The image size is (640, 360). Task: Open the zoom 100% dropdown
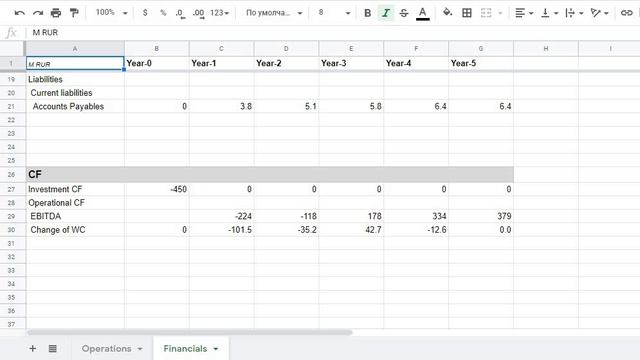point(111,13)
